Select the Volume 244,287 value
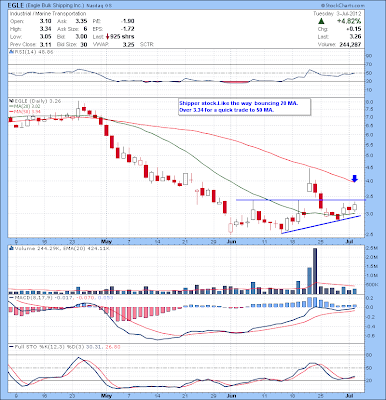 (350, 44)
